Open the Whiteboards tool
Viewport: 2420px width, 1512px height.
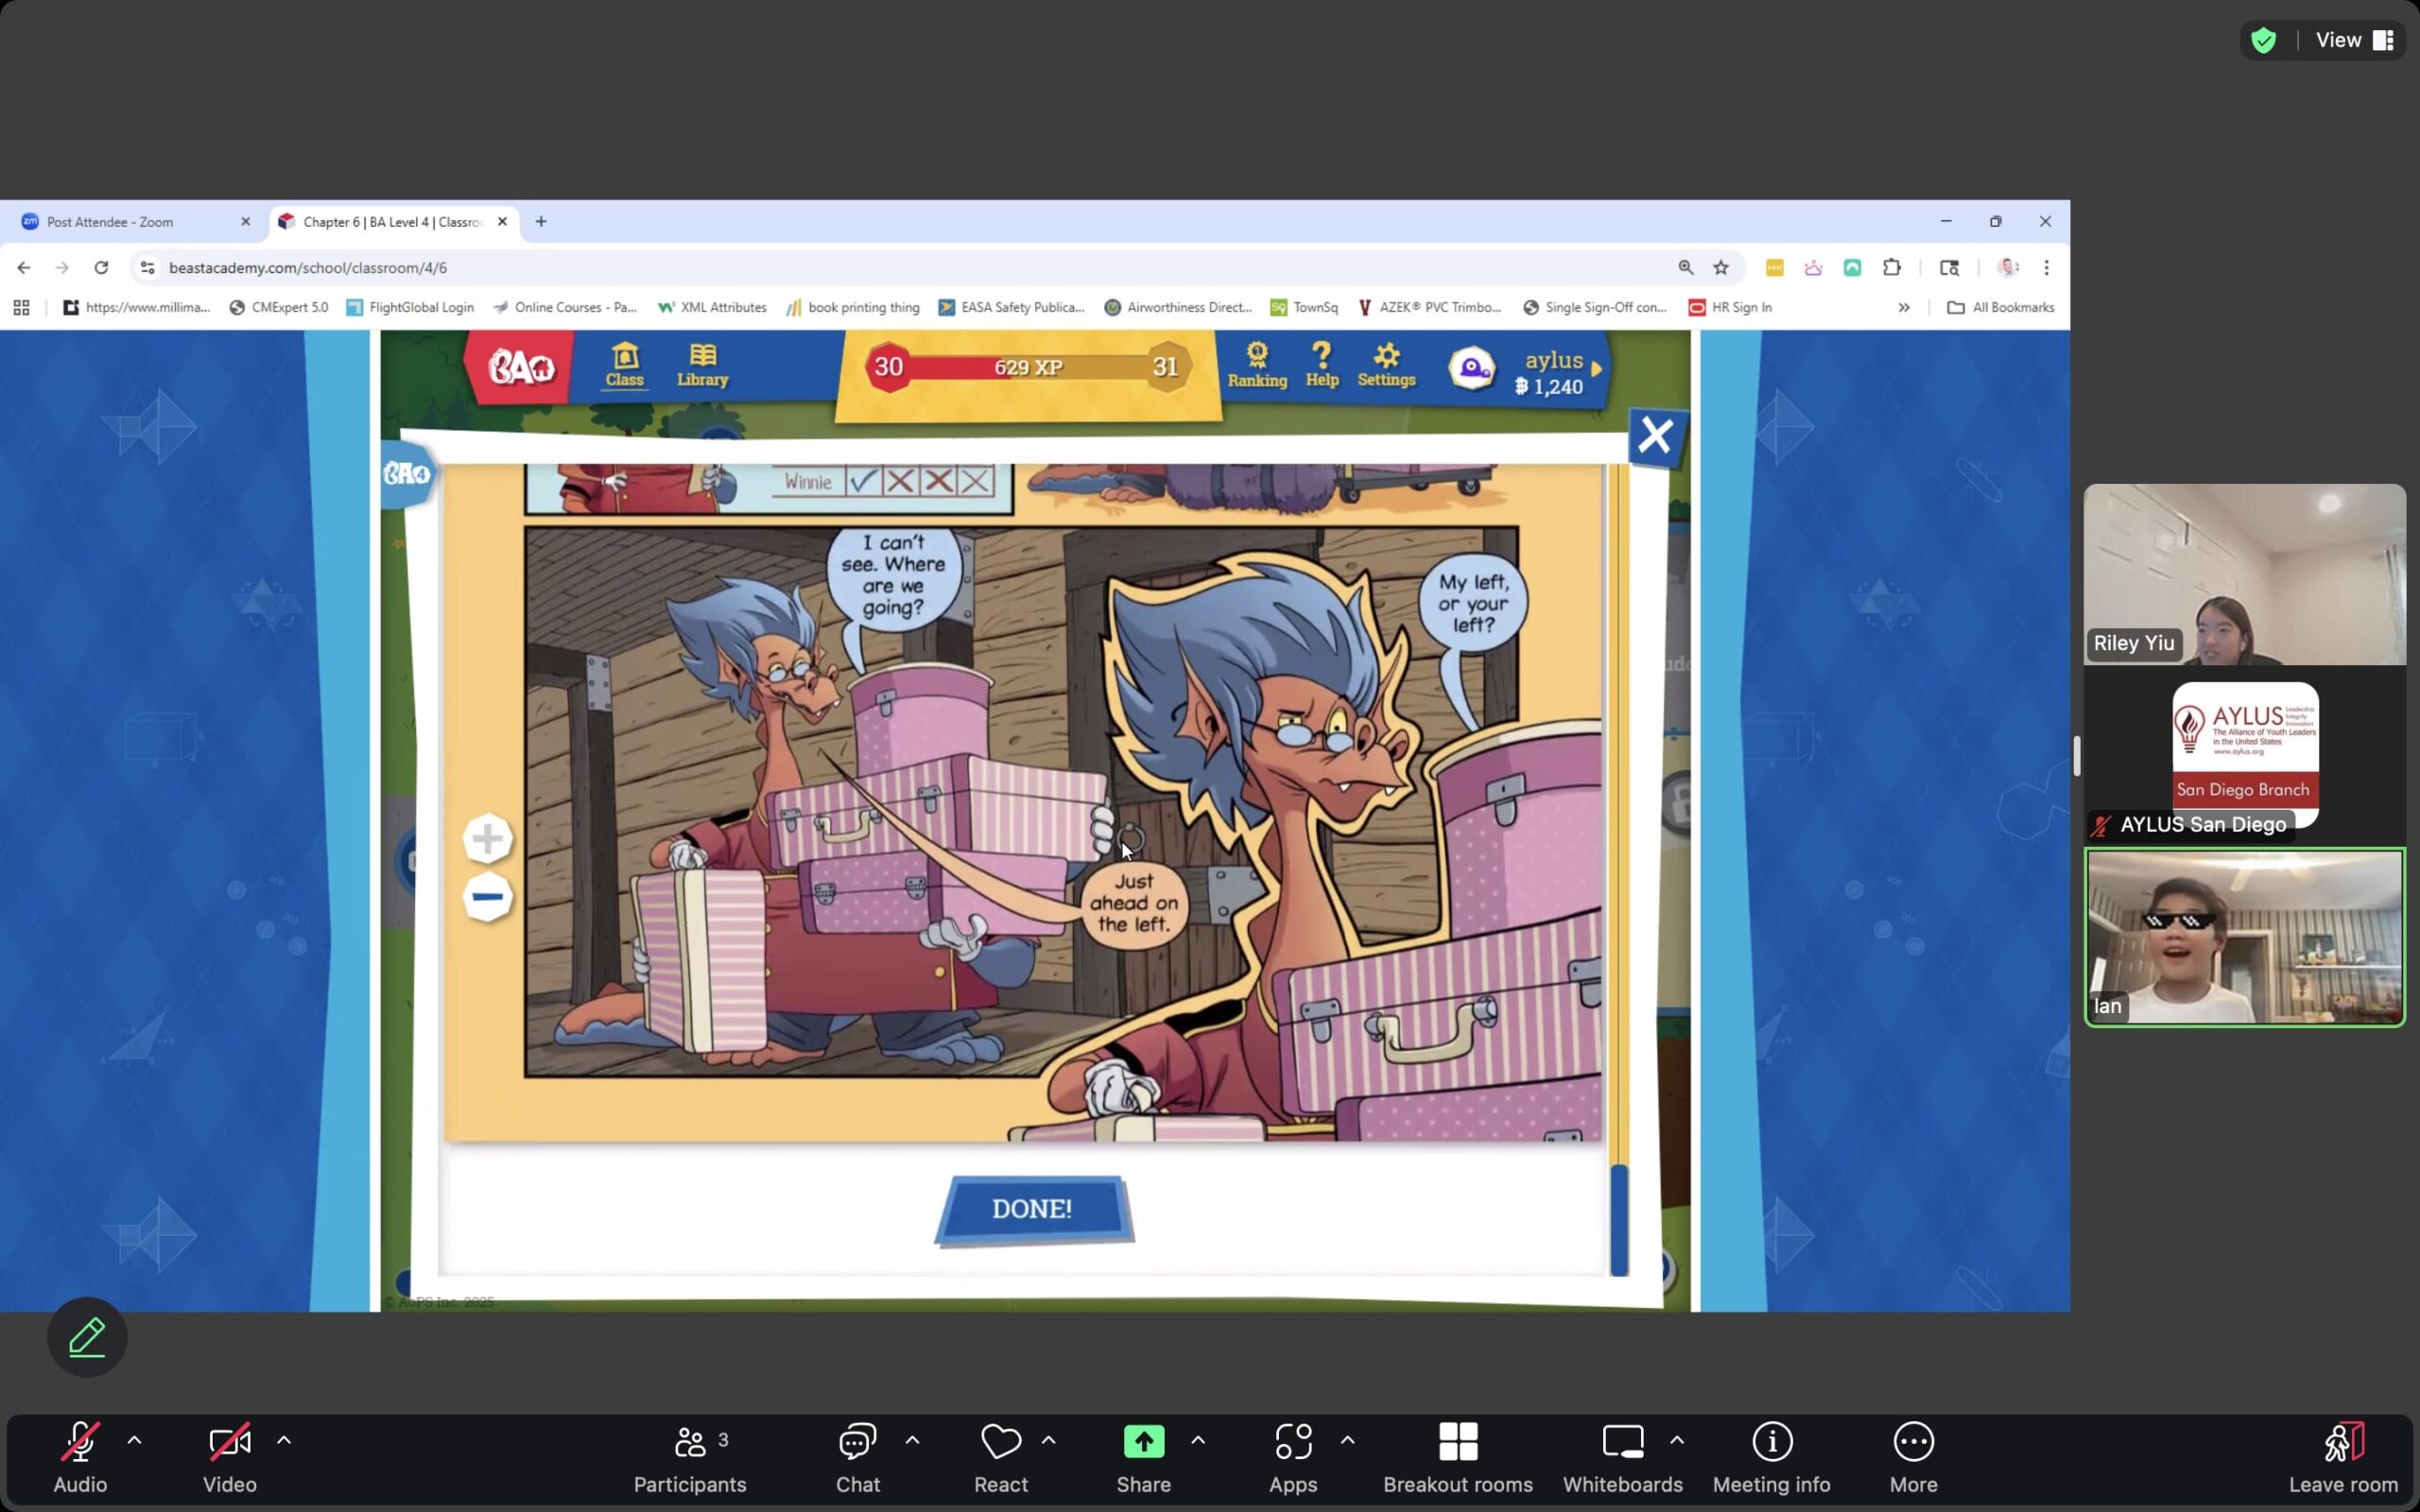coord(1622,1442)
